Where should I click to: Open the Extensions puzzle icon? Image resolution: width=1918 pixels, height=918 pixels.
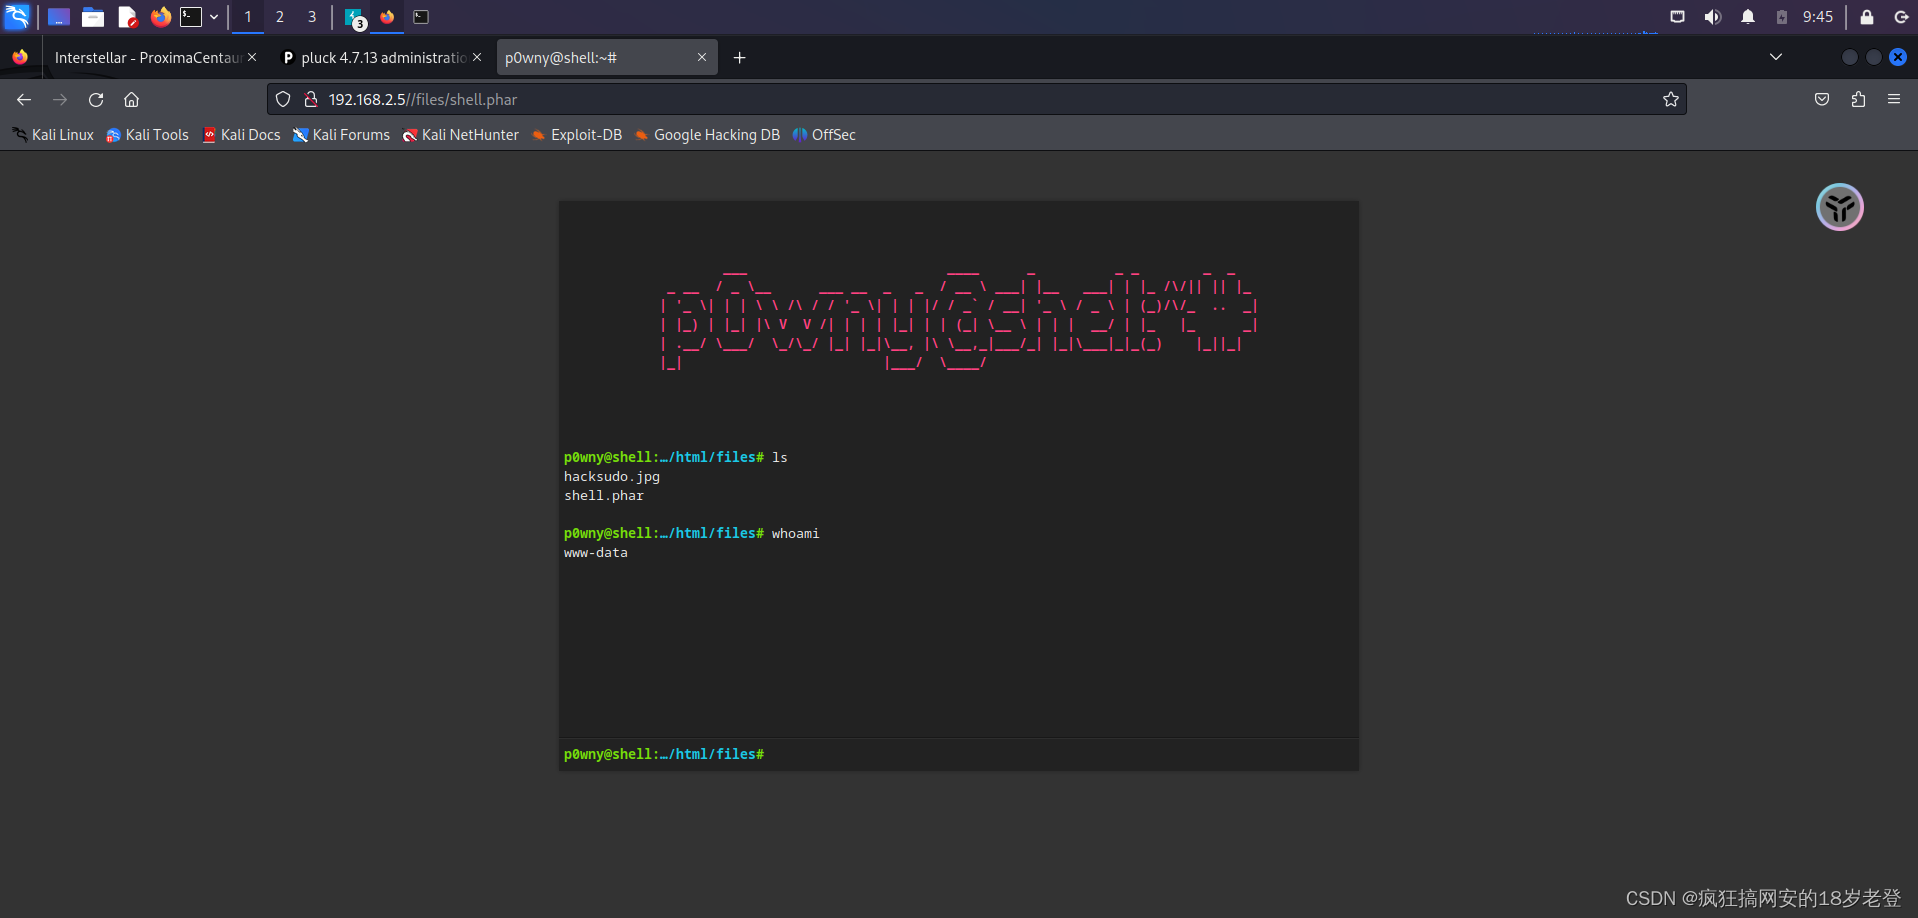(x=1858, y=99)
